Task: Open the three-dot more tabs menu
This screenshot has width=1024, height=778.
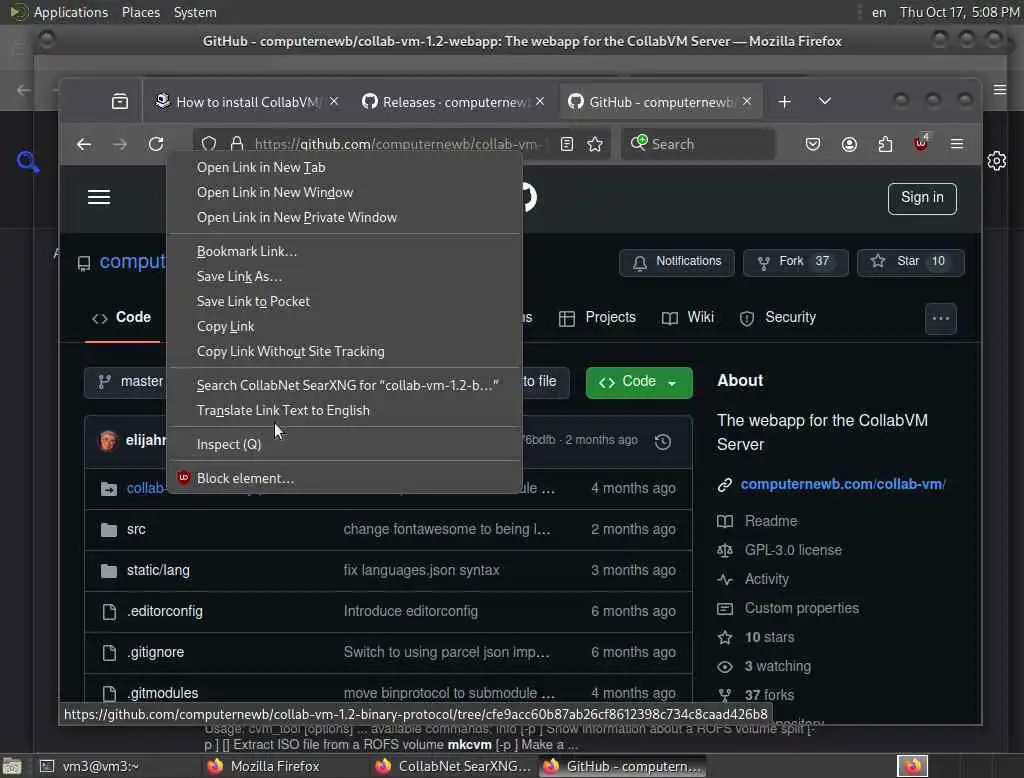Action: click(x=940, y=319)
